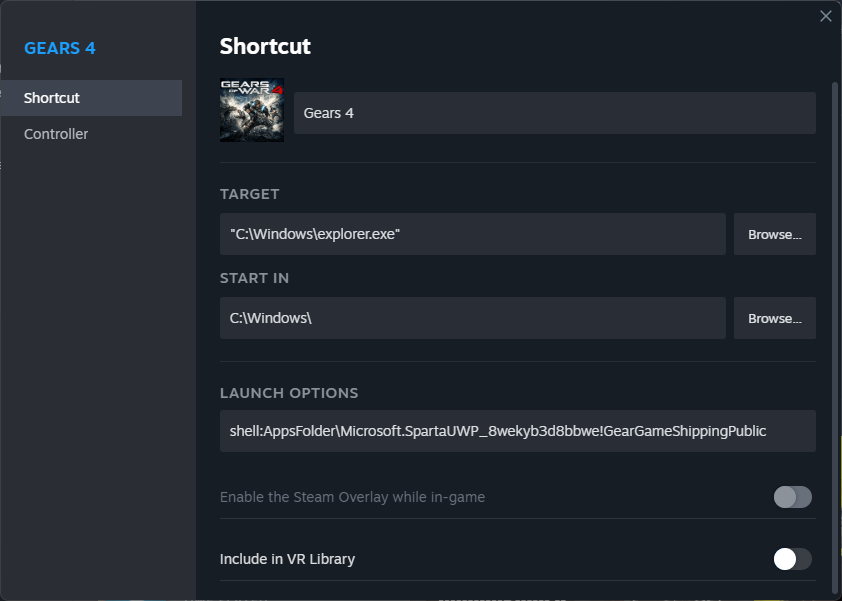Click the explorer.exe path text in Target
Viewport: 842px width, 601px height.
tap(292, 233)
